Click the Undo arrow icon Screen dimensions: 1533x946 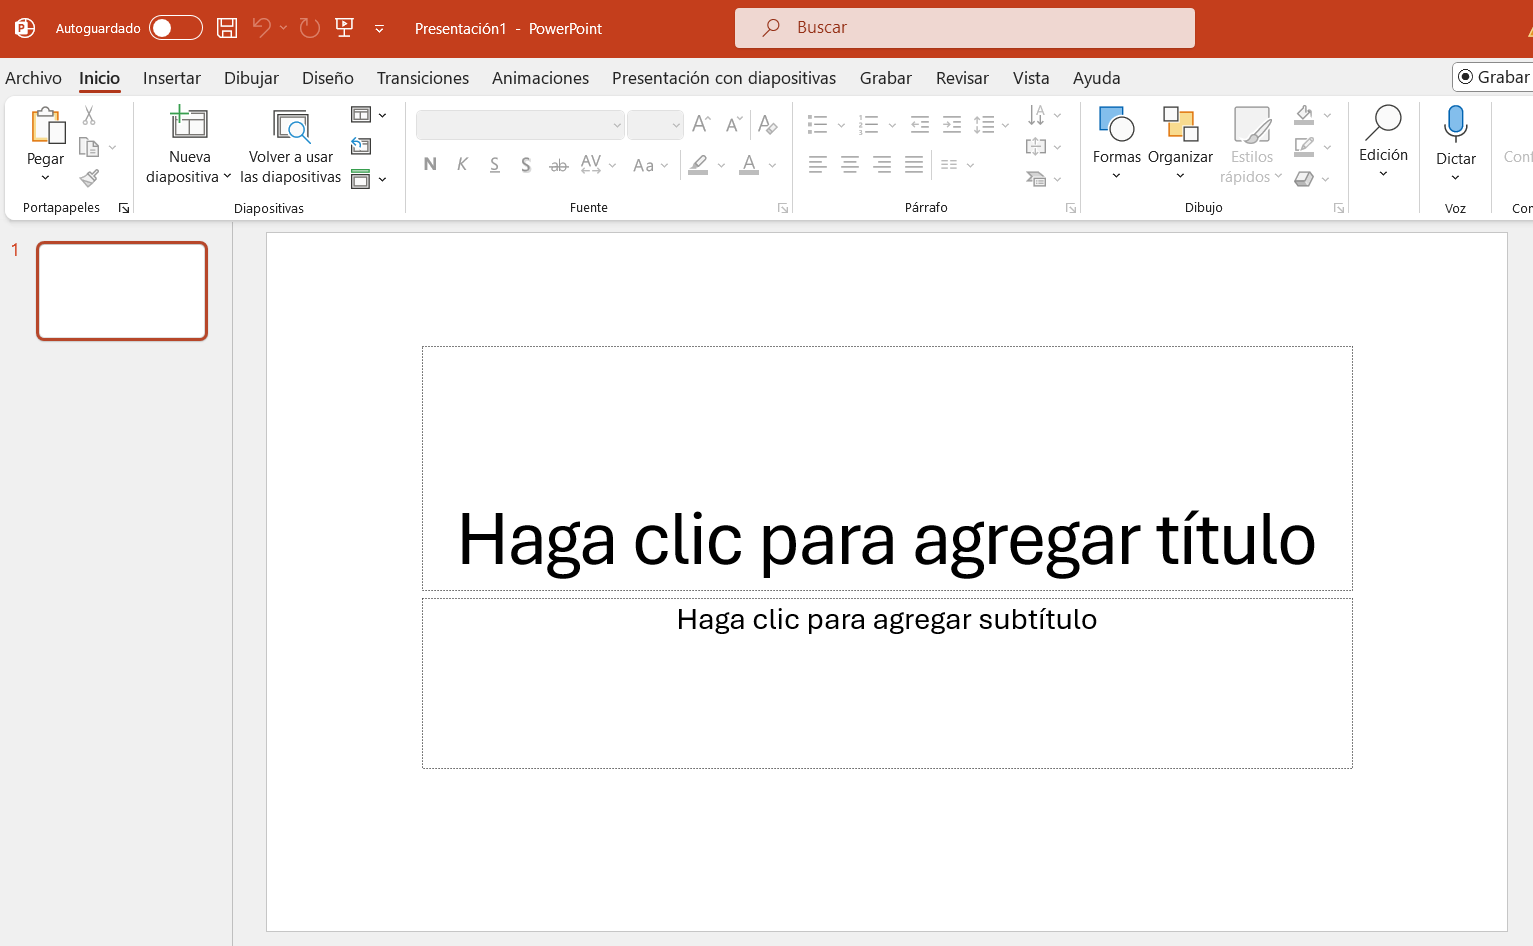click(262, 28)
